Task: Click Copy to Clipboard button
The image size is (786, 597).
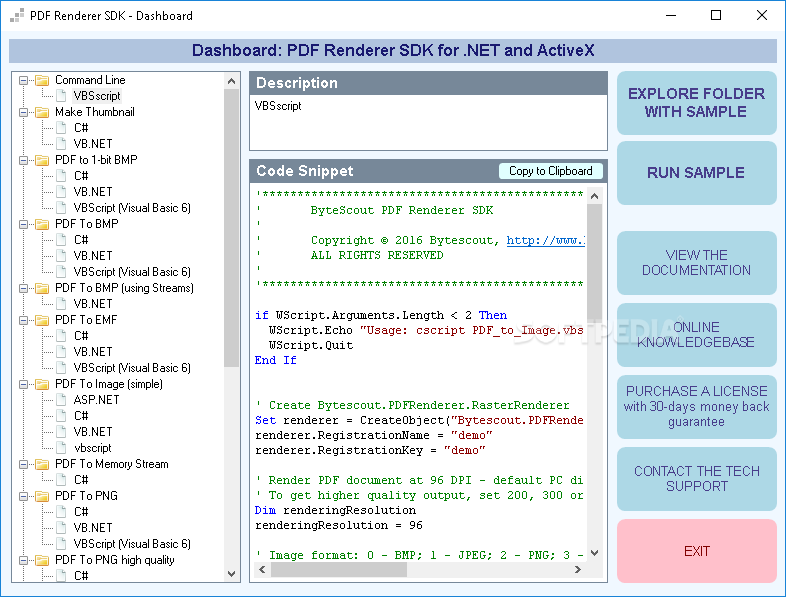Action: pos(550,171)
